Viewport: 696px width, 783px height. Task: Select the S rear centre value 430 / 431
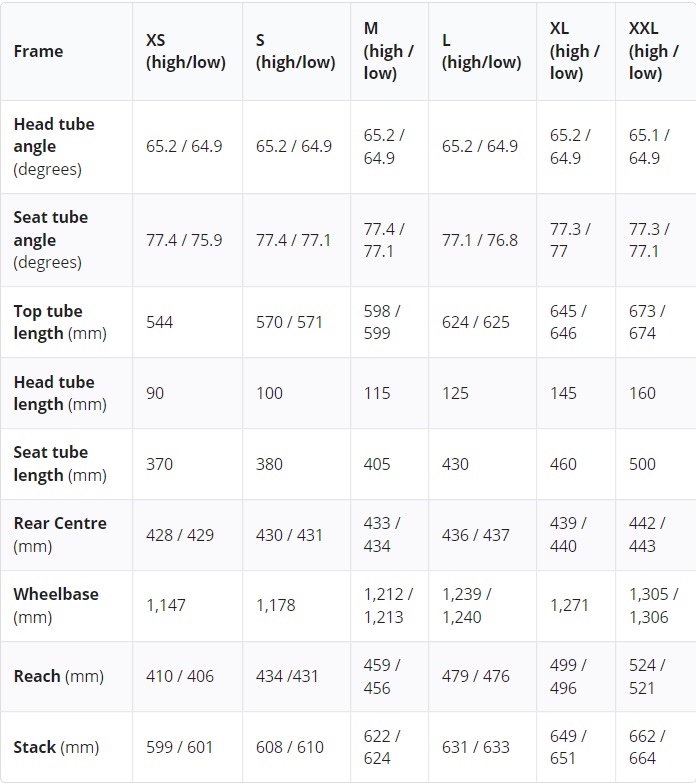pos(289,535)
